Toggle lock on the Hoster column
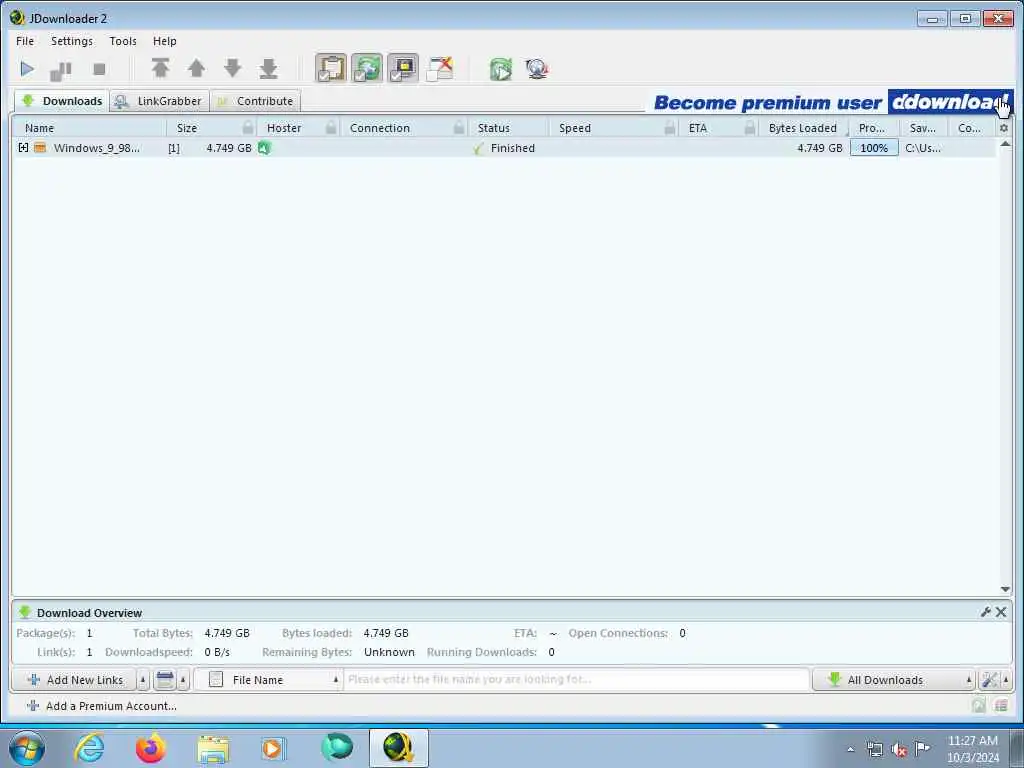The width and height of the screenshot is (1024, 768). point(331,127)
